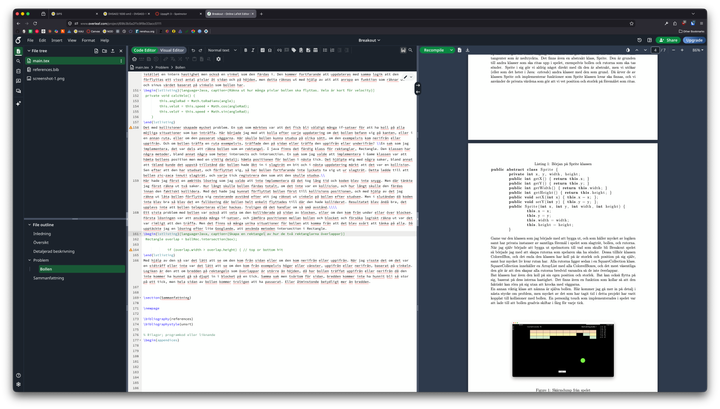The image size is (720, 409).
Task: Collapse the Problem section in outline
Action: pyautogui.click(x=29, y=259)
